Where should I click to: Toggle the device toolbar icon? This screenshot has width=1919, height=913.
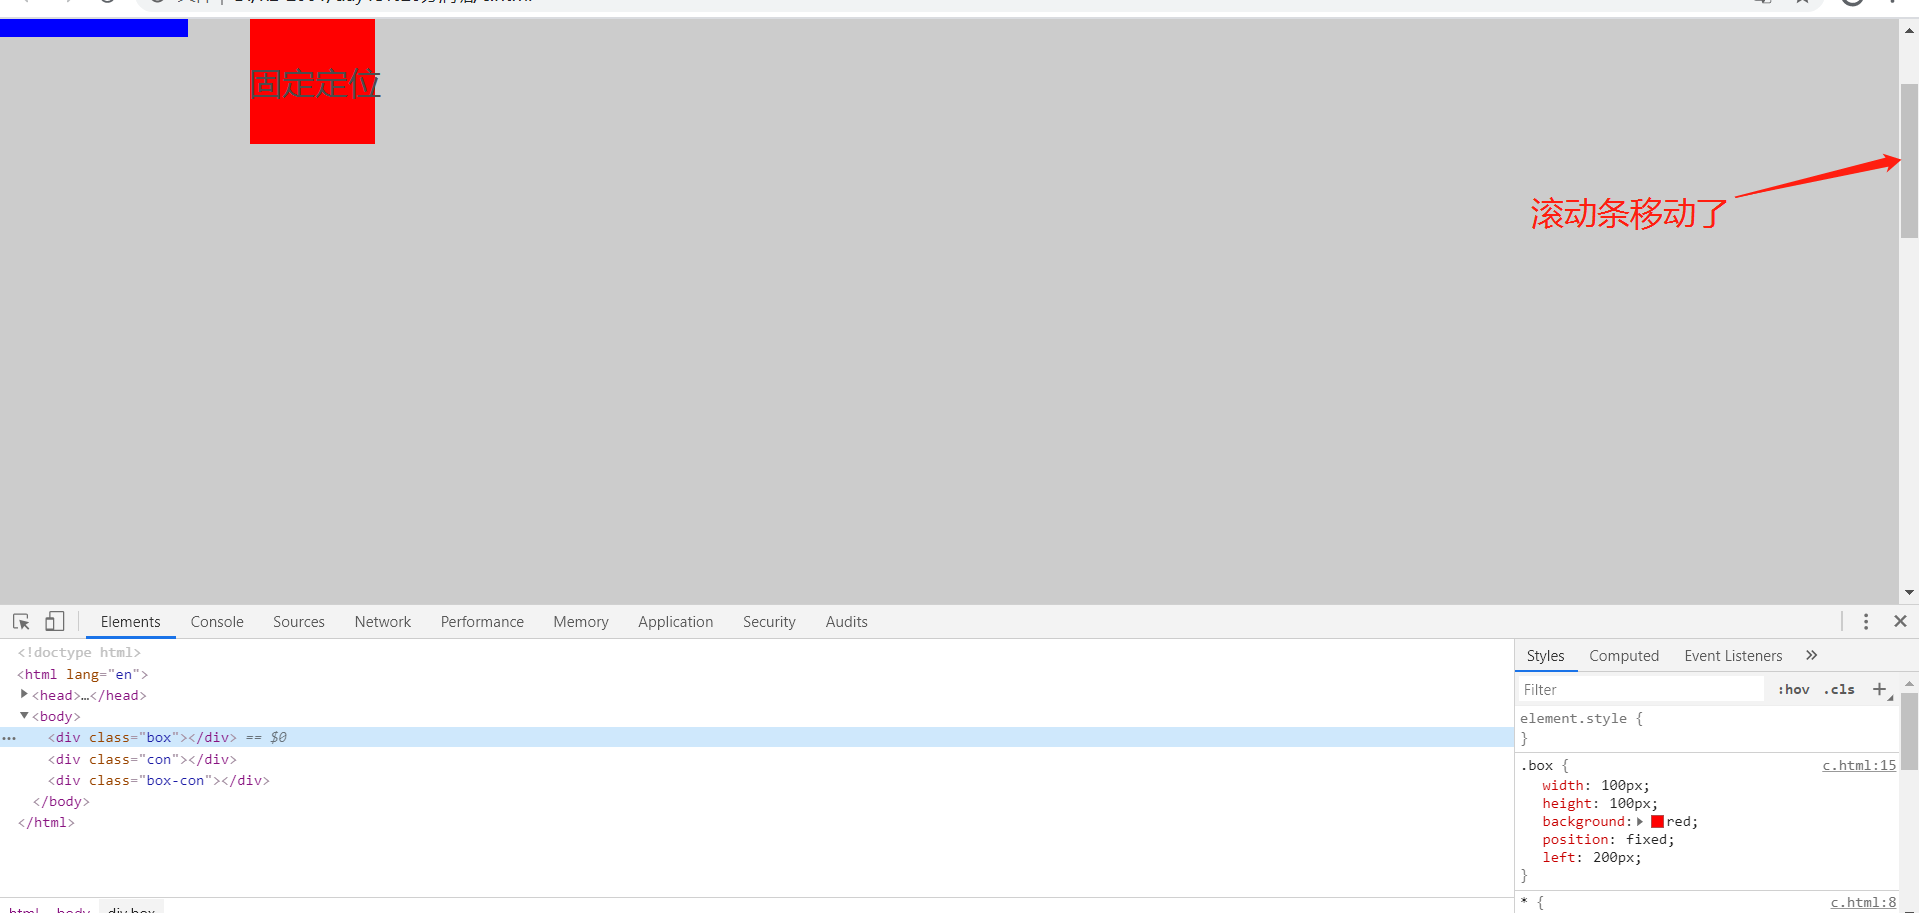pos(54,621)
